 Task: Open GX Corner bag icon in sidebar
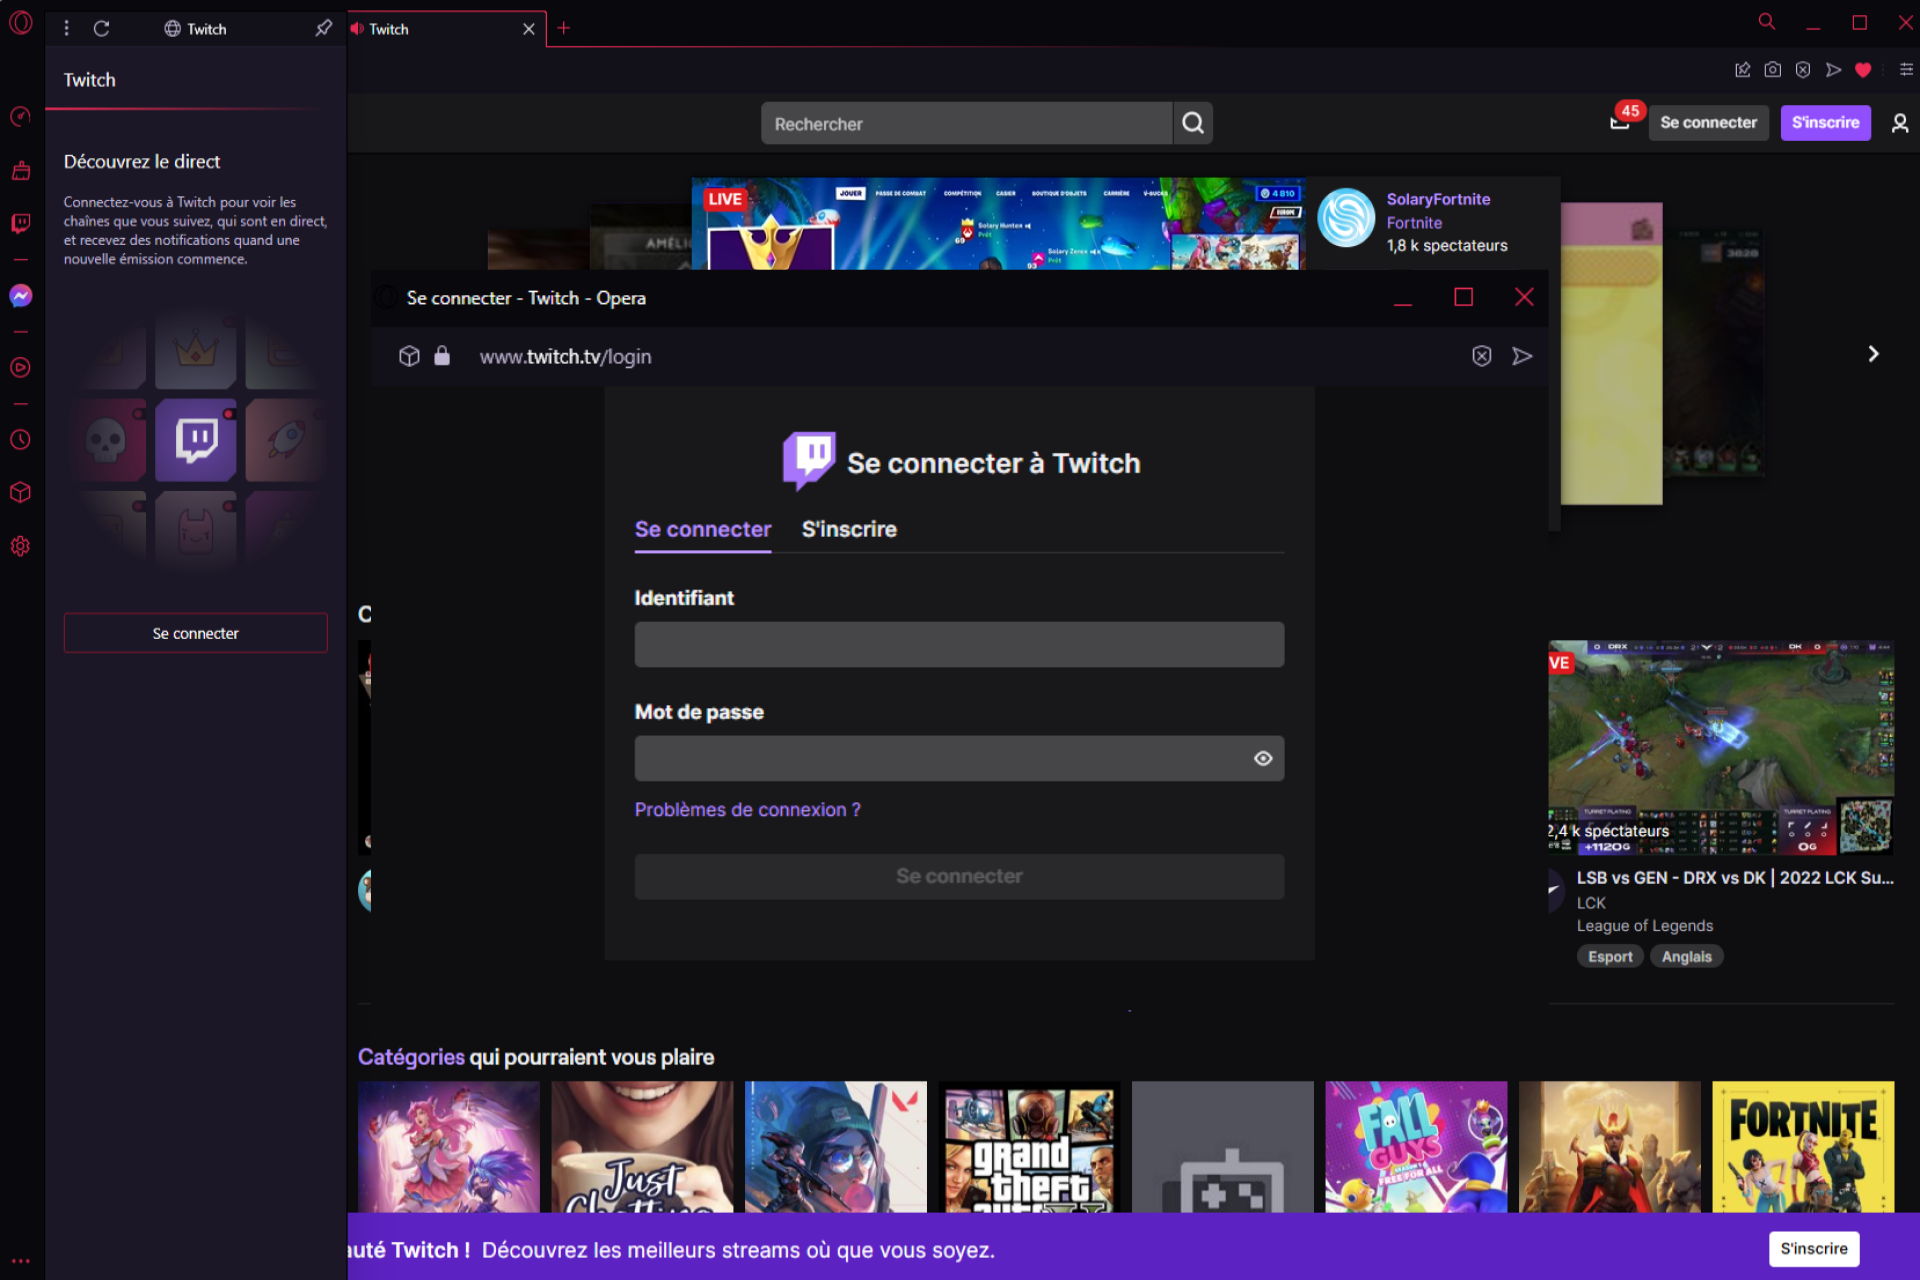click(21, 171)
